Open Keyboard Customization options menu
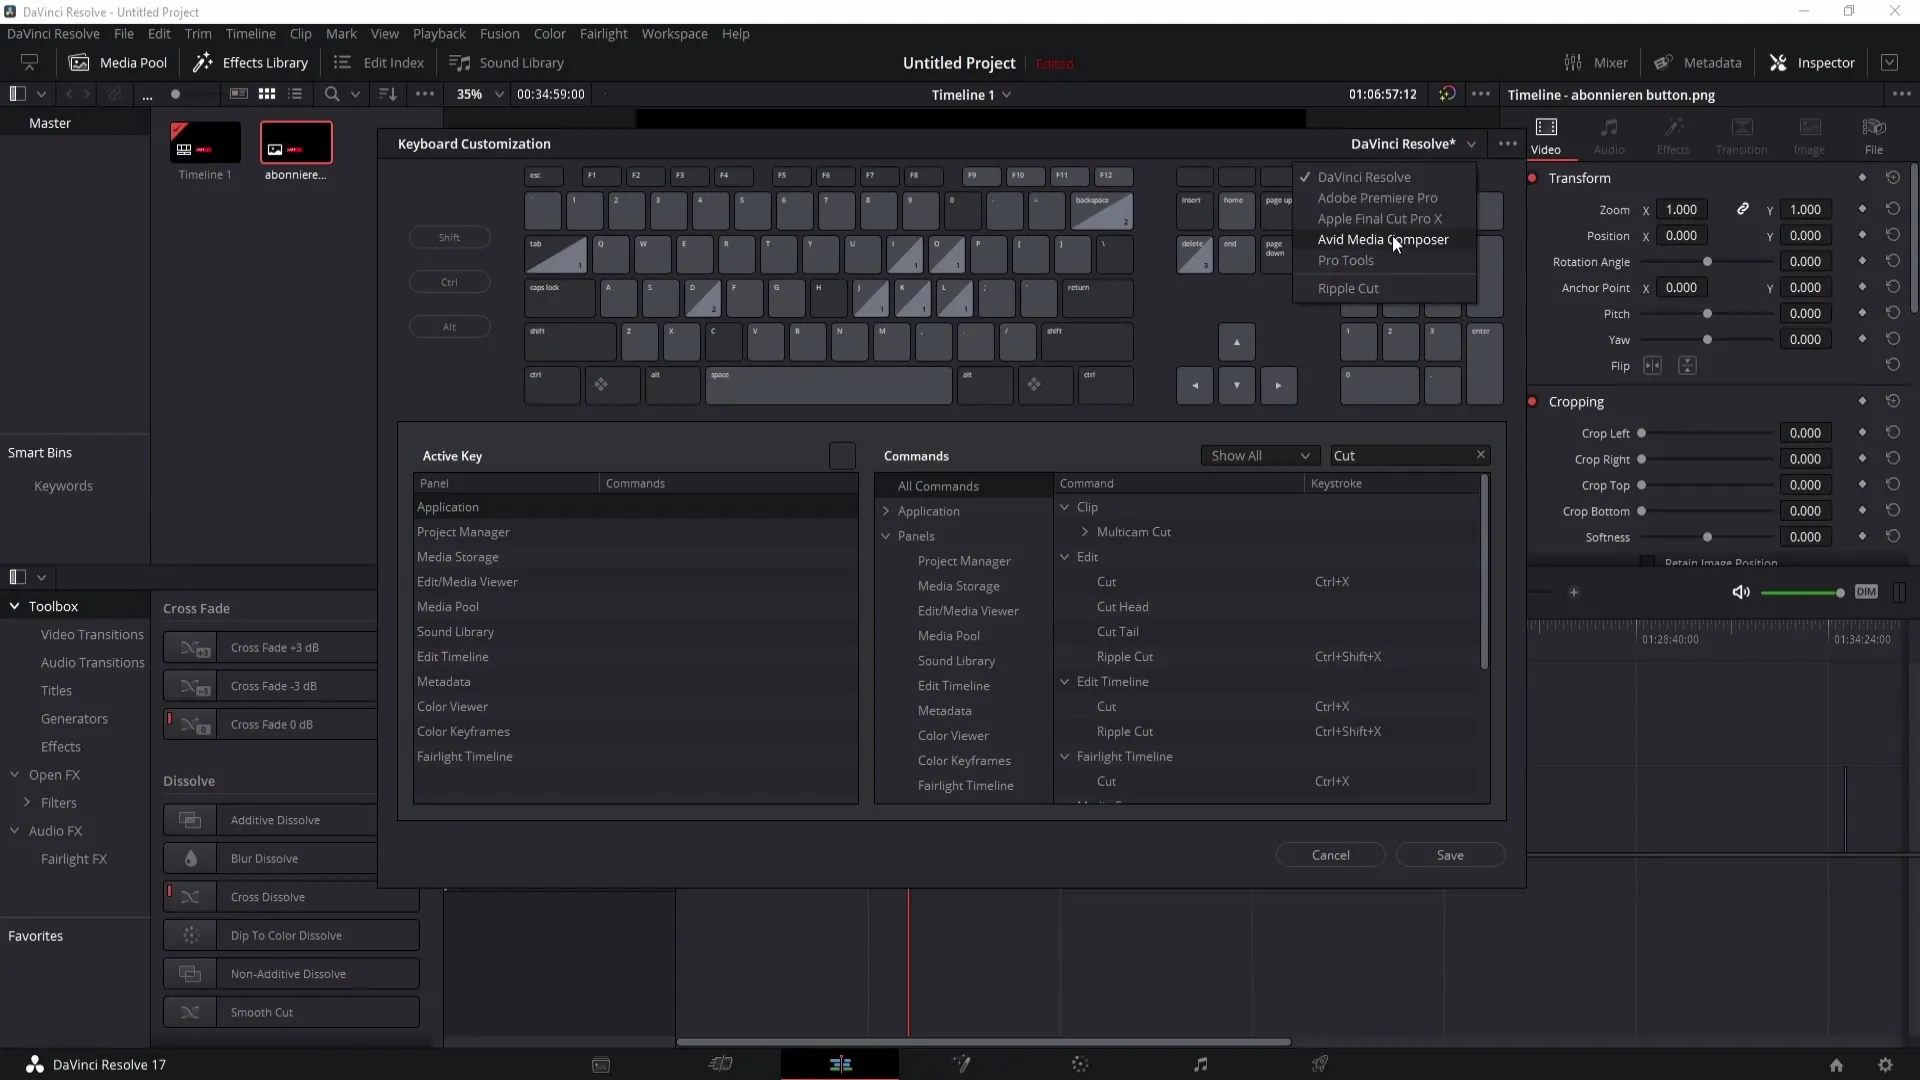The image size is (1920, 1080). pyautogui.click(x=1508, y=144)
